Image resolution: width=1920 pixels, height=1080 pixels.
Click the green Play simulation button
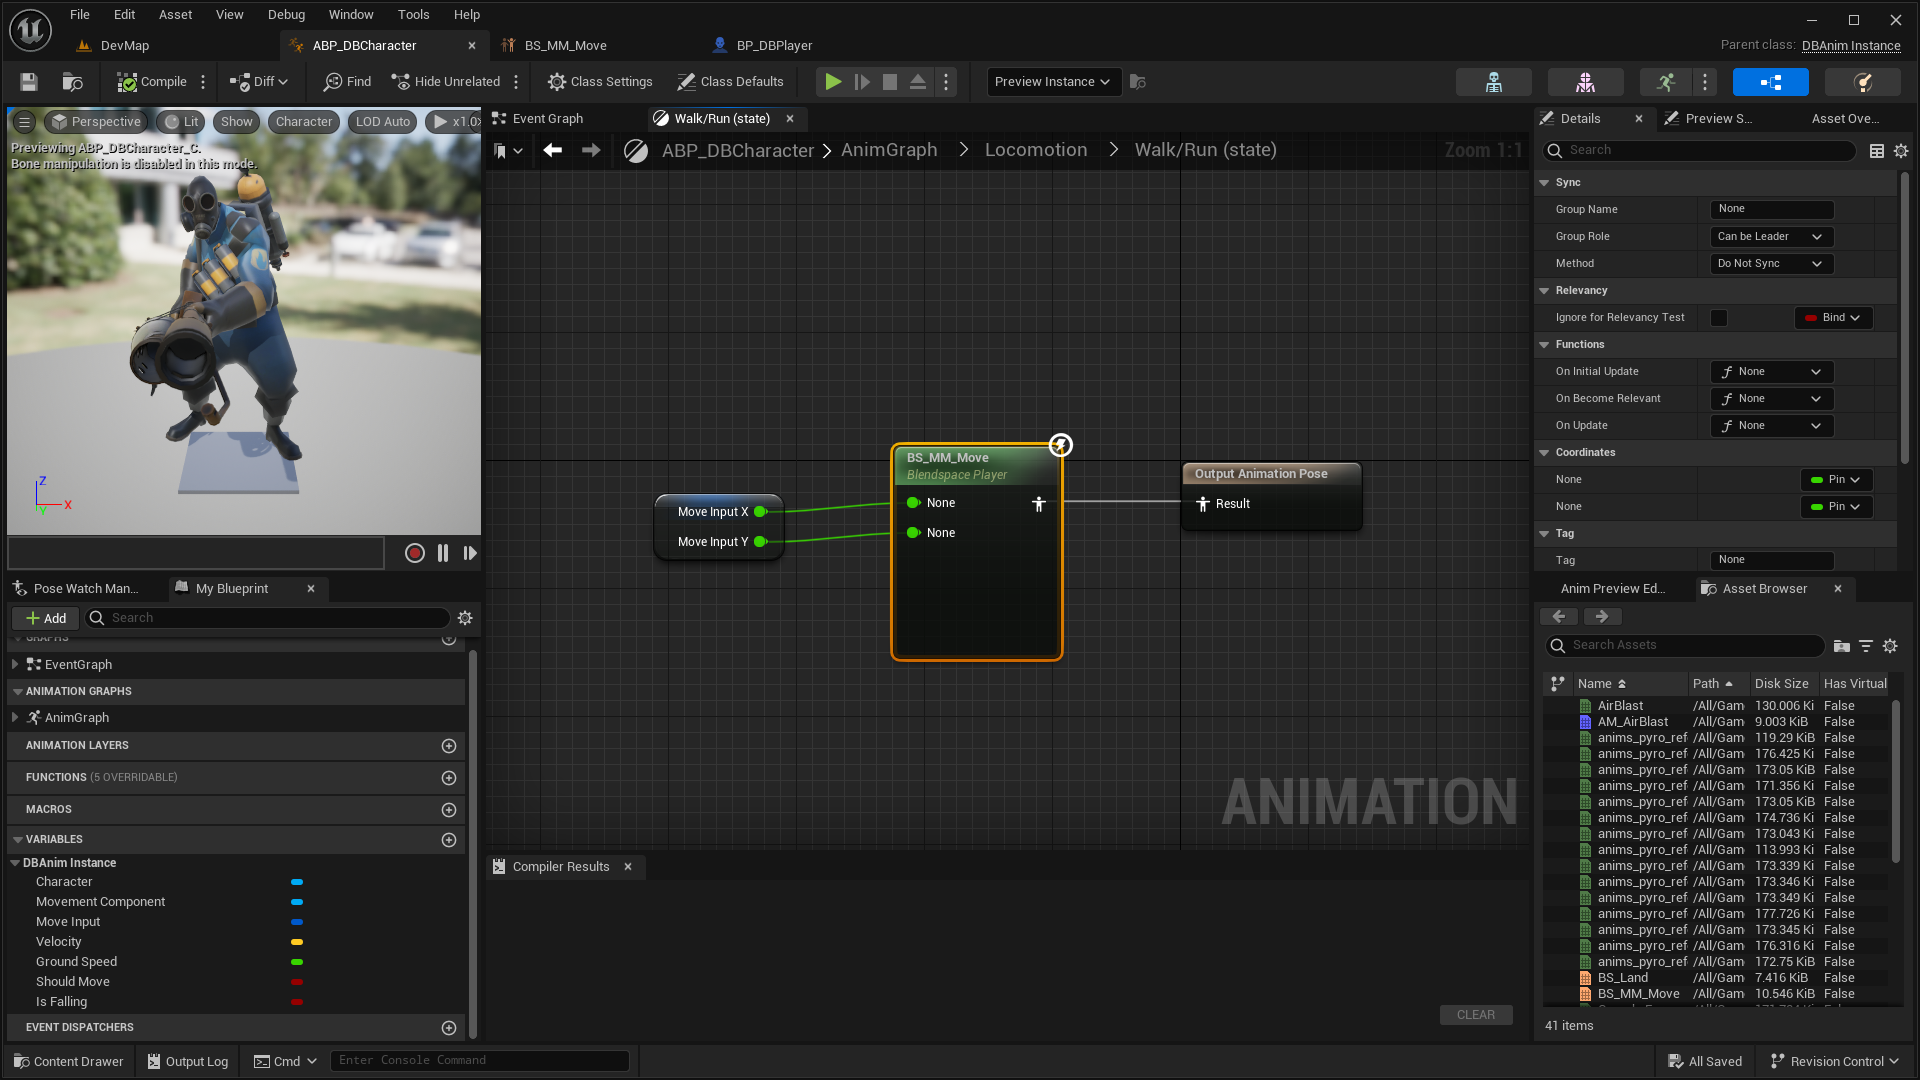pyautogui.click(x=832, y=82)
